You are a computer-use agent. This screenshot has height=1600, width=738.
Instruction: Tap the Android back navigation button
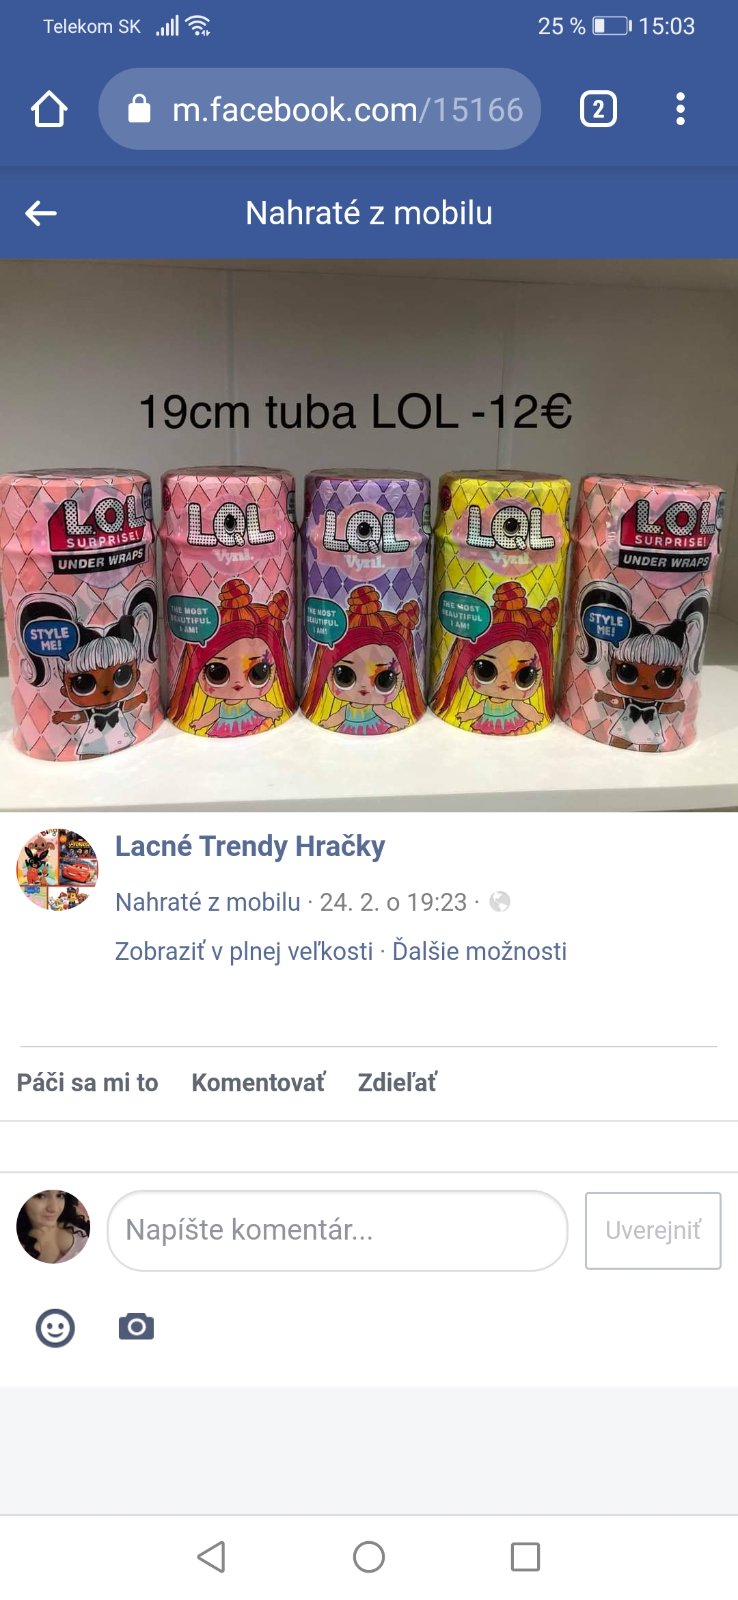tap(212, 1557)
